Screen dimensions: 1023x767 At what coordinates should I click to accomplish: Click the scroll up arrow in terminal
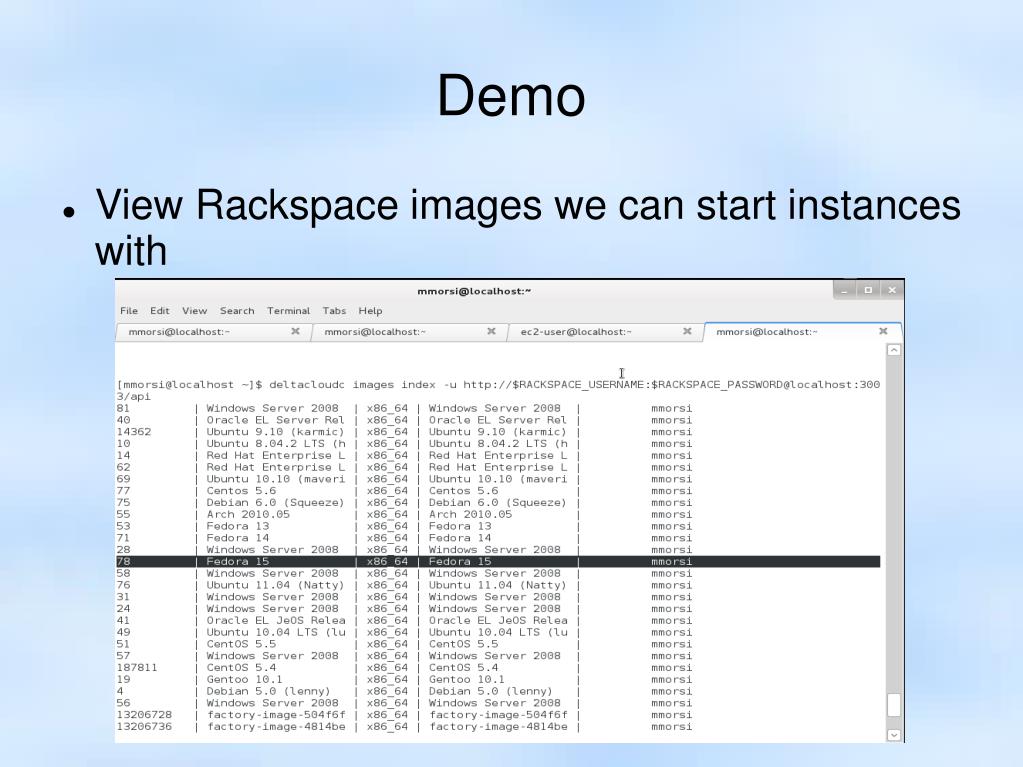[894, 350]
